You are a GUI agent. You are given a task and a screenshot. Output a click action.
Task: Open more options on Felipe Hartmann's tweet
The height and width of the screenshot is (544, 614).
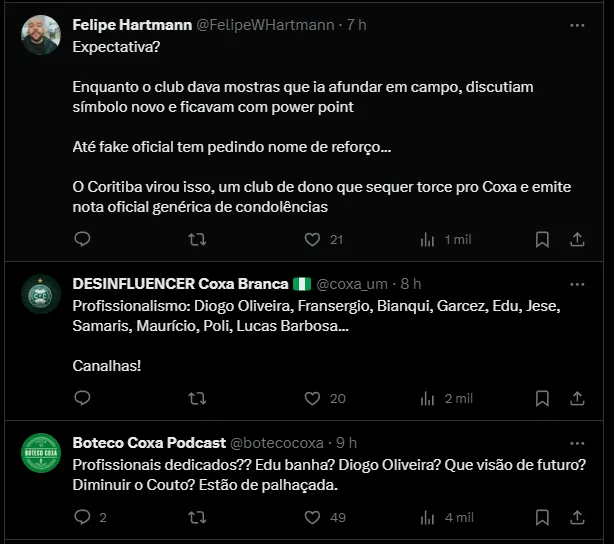[x=577, y=25]
